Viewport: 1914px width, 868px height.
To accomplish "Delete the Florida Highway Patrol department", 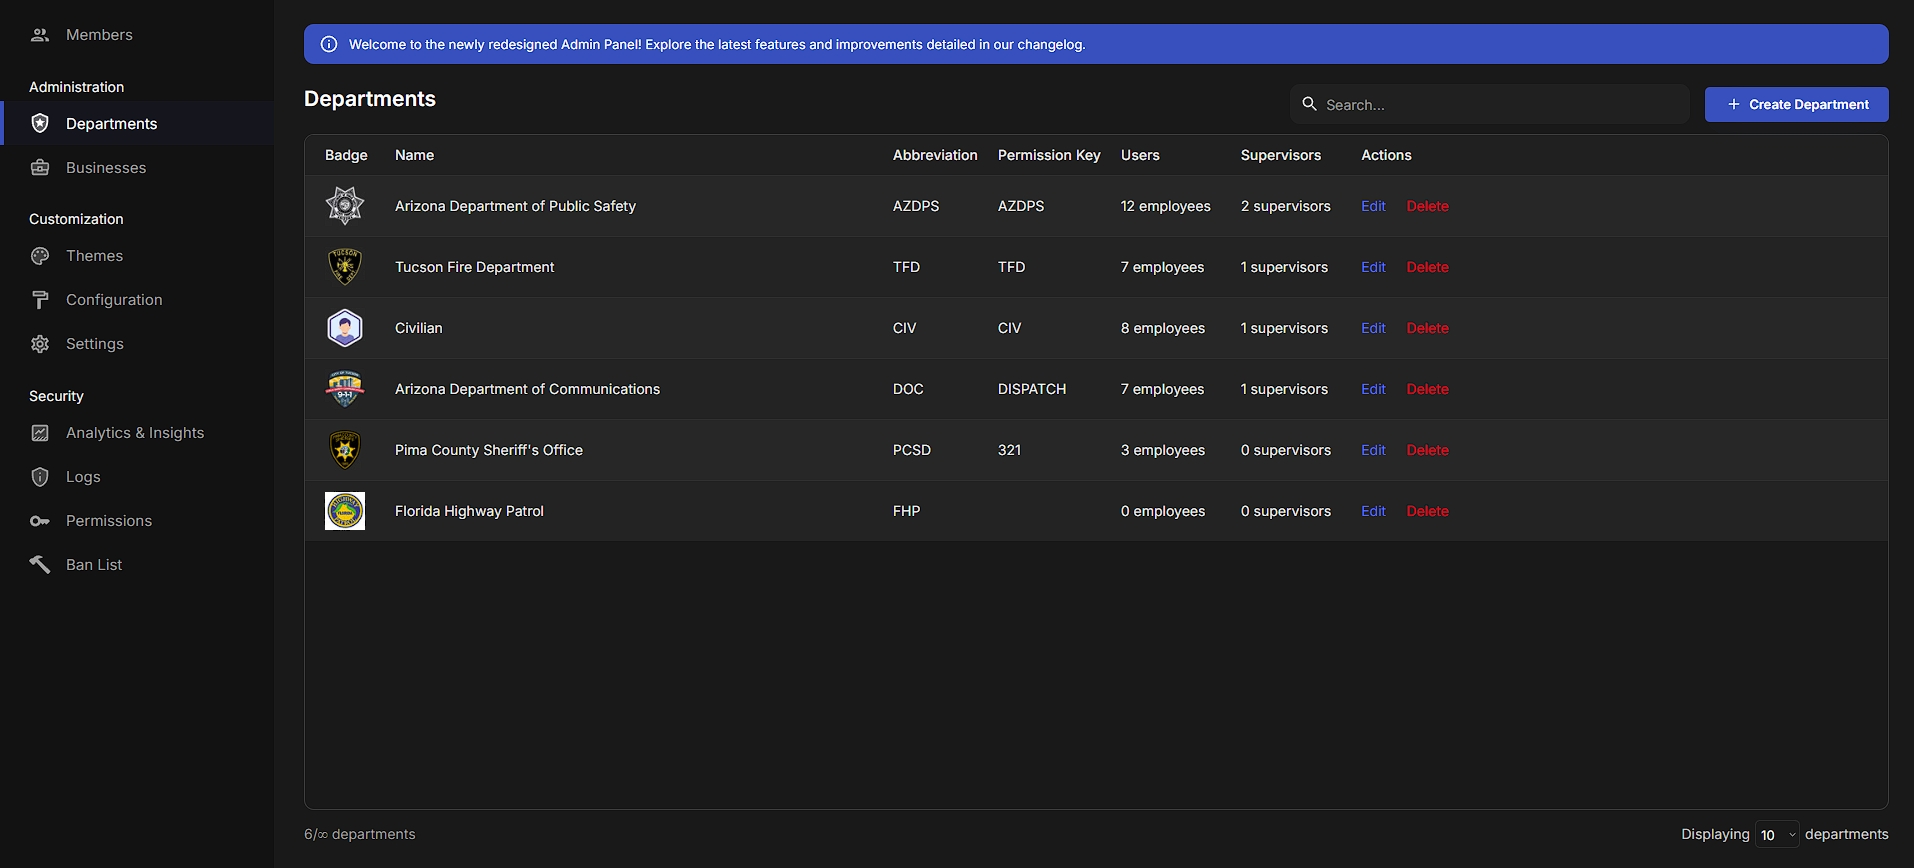I will point(1427,511).
